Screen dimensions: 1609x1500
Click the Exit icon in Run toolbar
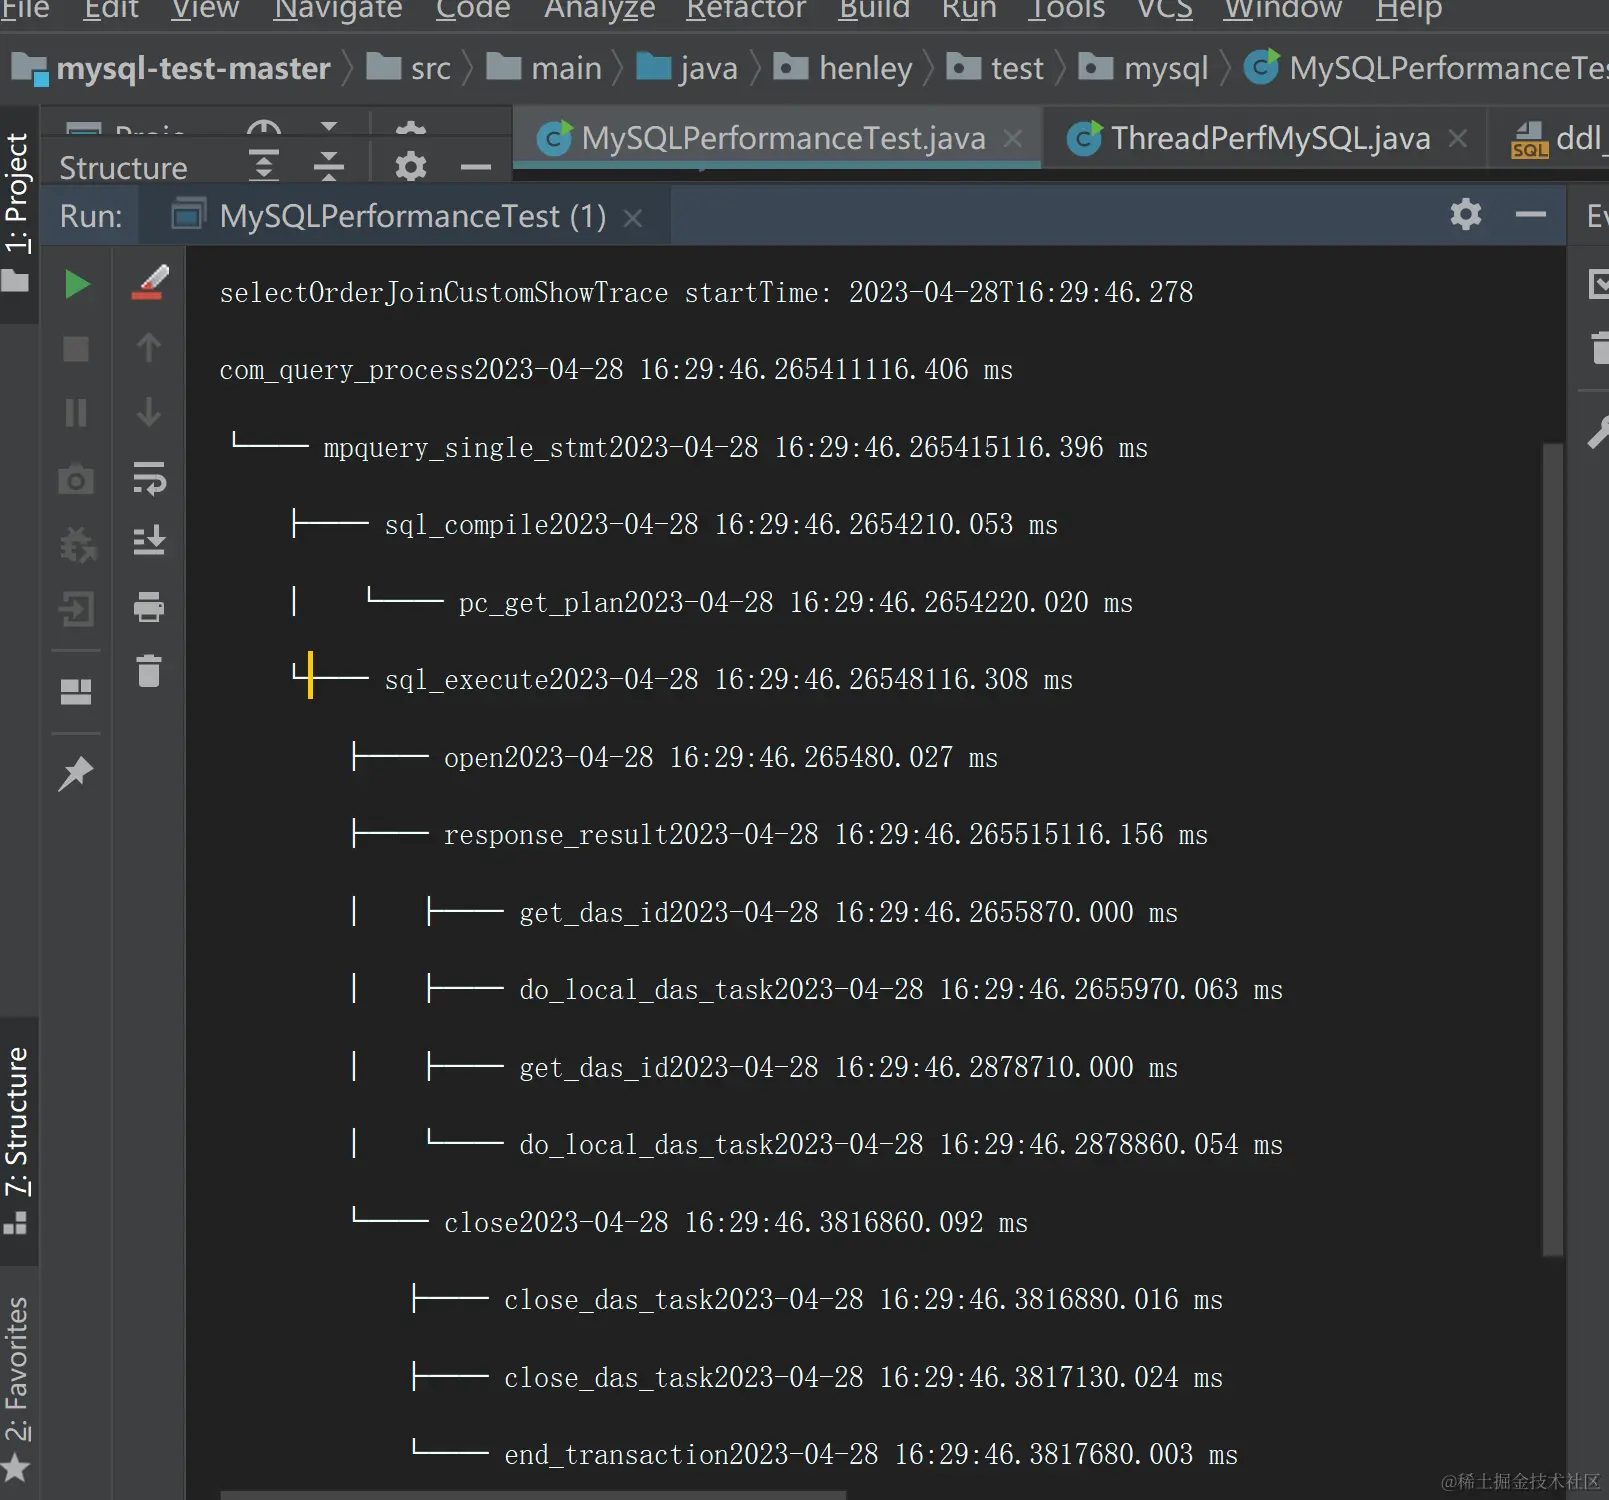tap(77, 608)
